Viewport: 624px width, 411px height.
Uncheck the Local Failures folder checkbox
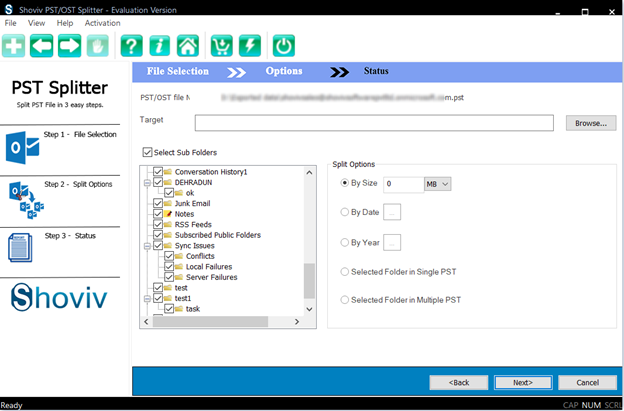coord(169,267)
